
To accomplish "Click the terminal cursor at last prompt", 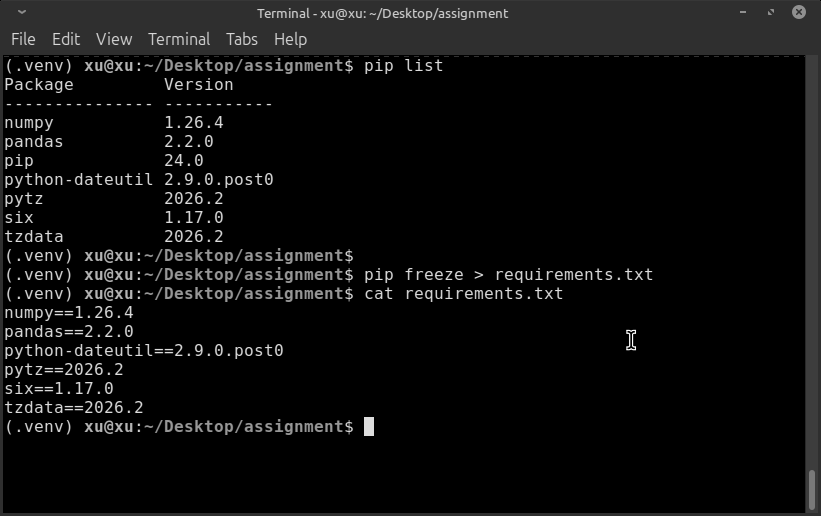I will tap(369, 426).
